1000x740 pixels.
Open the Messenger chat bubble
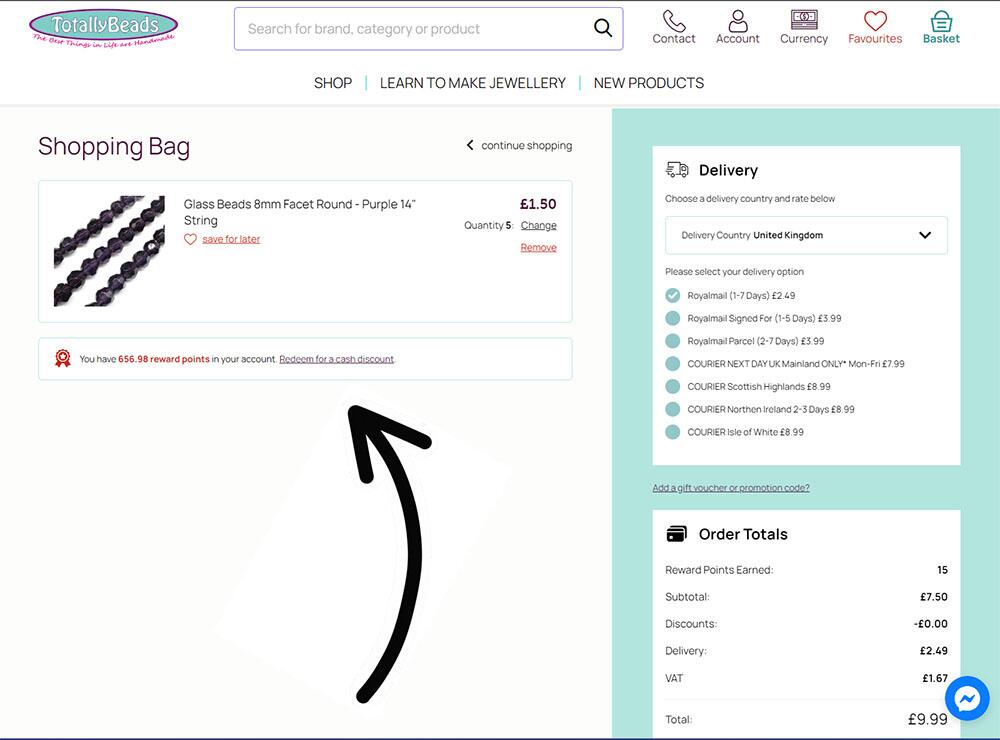pos(967,698)
